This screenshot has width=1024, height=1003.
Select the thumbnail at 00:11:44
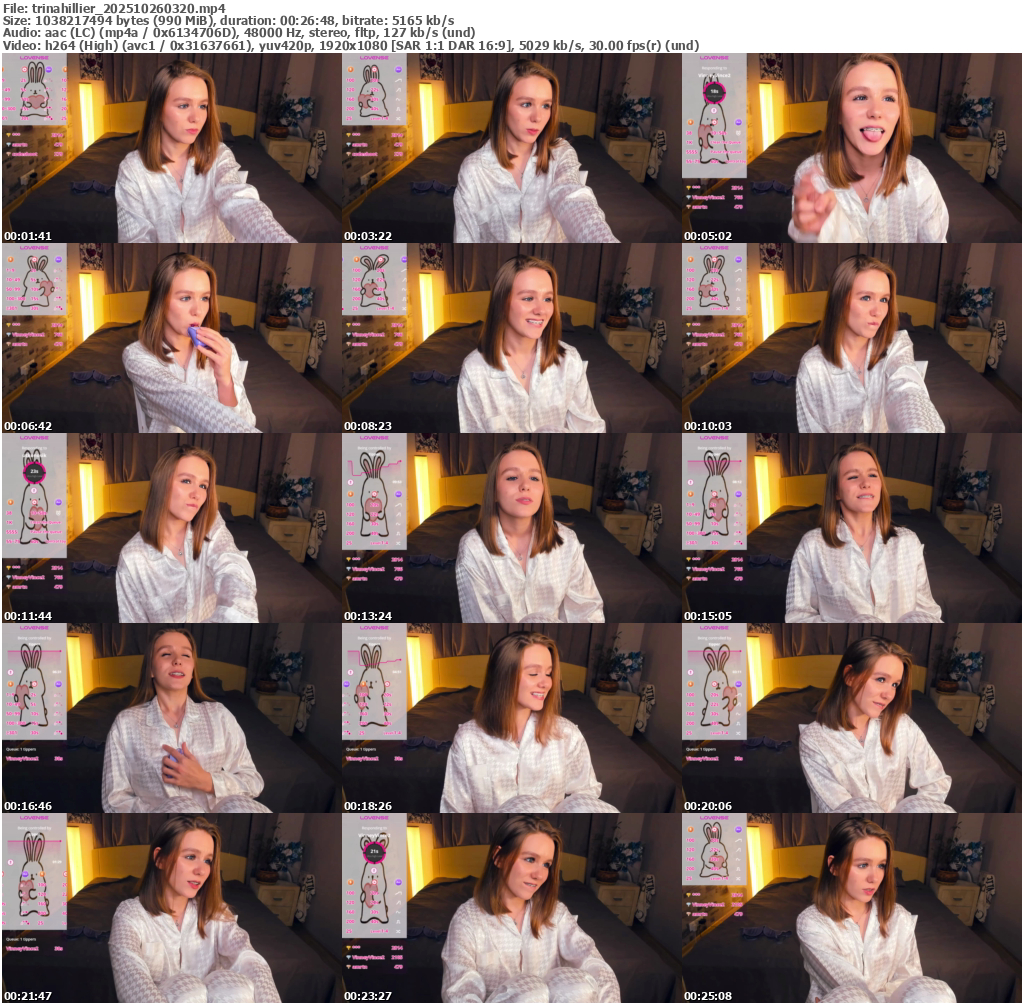pos(172,528)
